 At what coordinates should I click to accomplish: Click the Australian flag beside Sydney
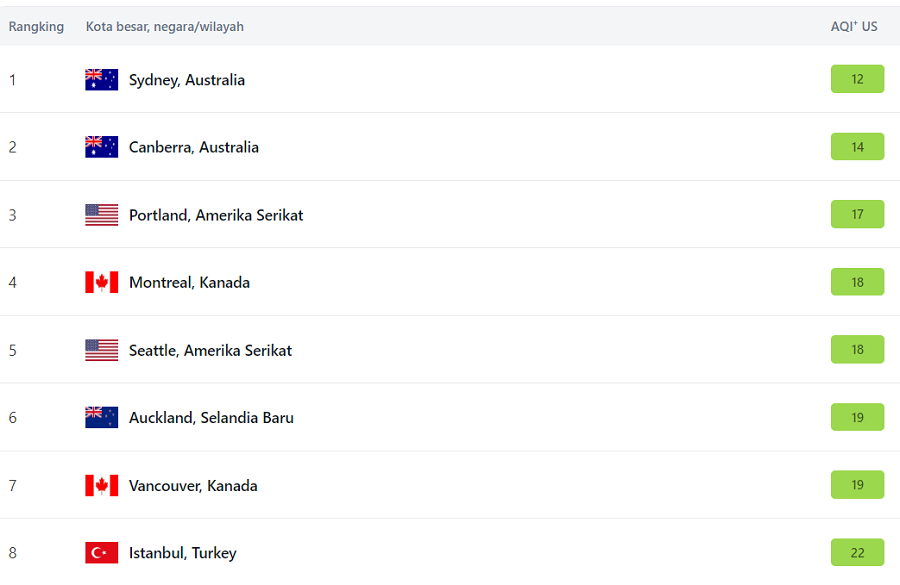(x=102, y=80)
